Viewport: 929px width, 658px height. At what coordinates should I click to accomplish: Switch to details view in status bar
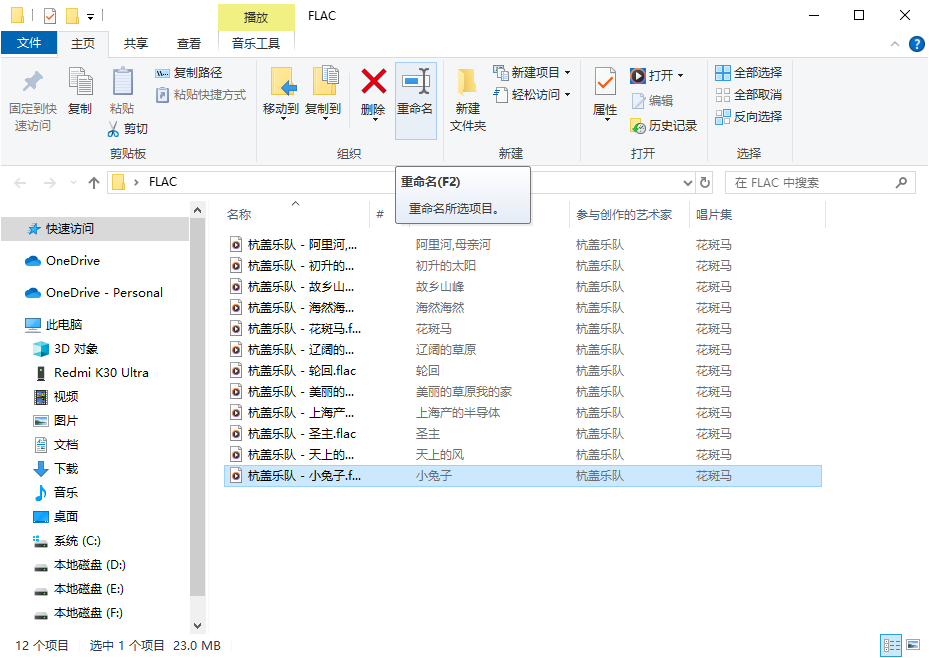[893, 645]
